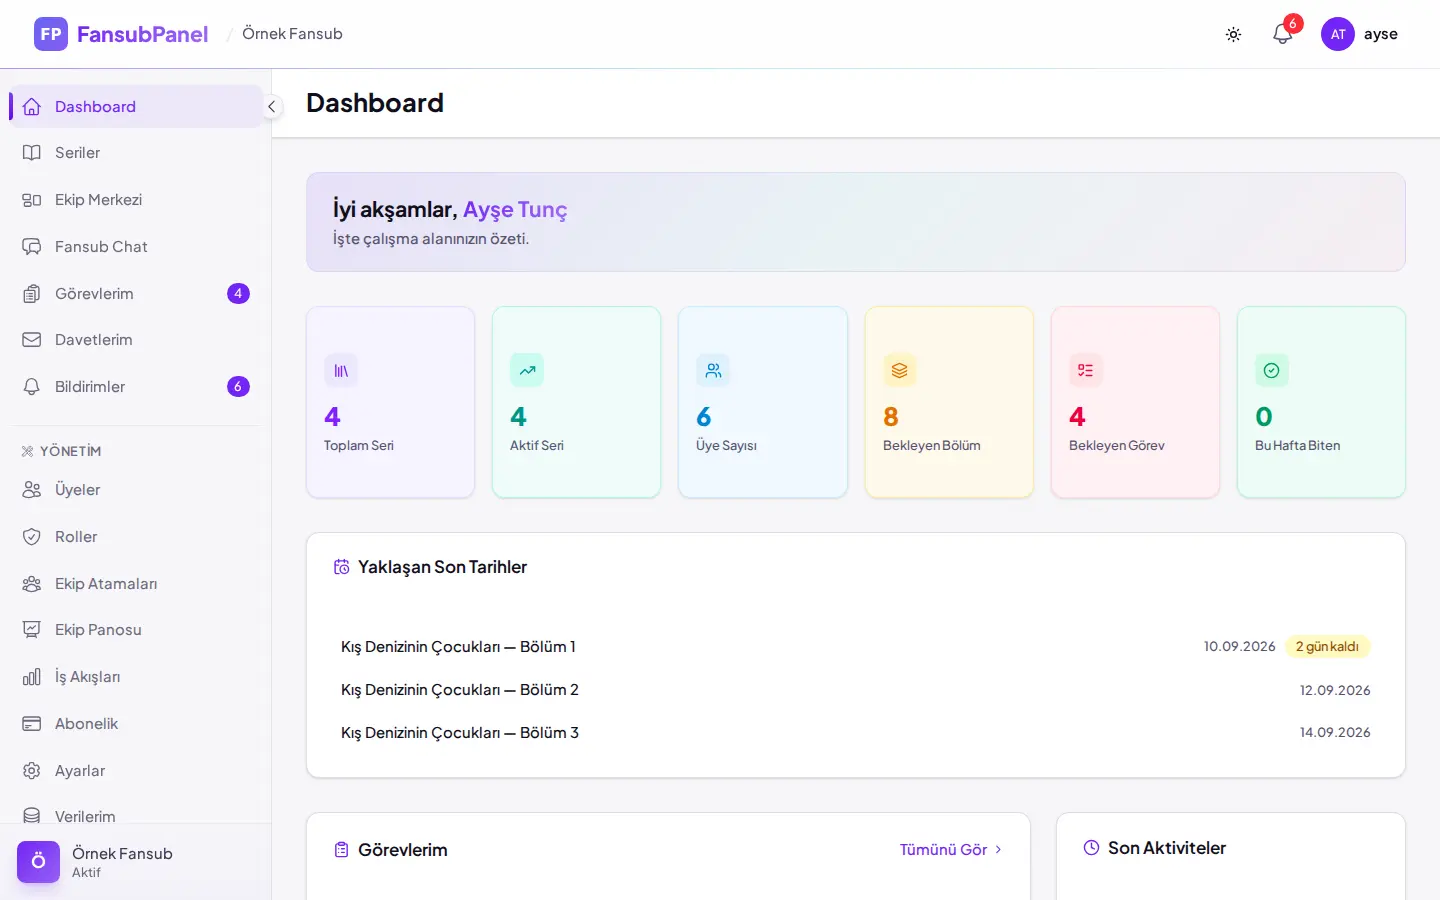This screenshot has width=1440, height=900.
Task: Open Fansub Chat in the sidebar
Action: coord(136,247)
